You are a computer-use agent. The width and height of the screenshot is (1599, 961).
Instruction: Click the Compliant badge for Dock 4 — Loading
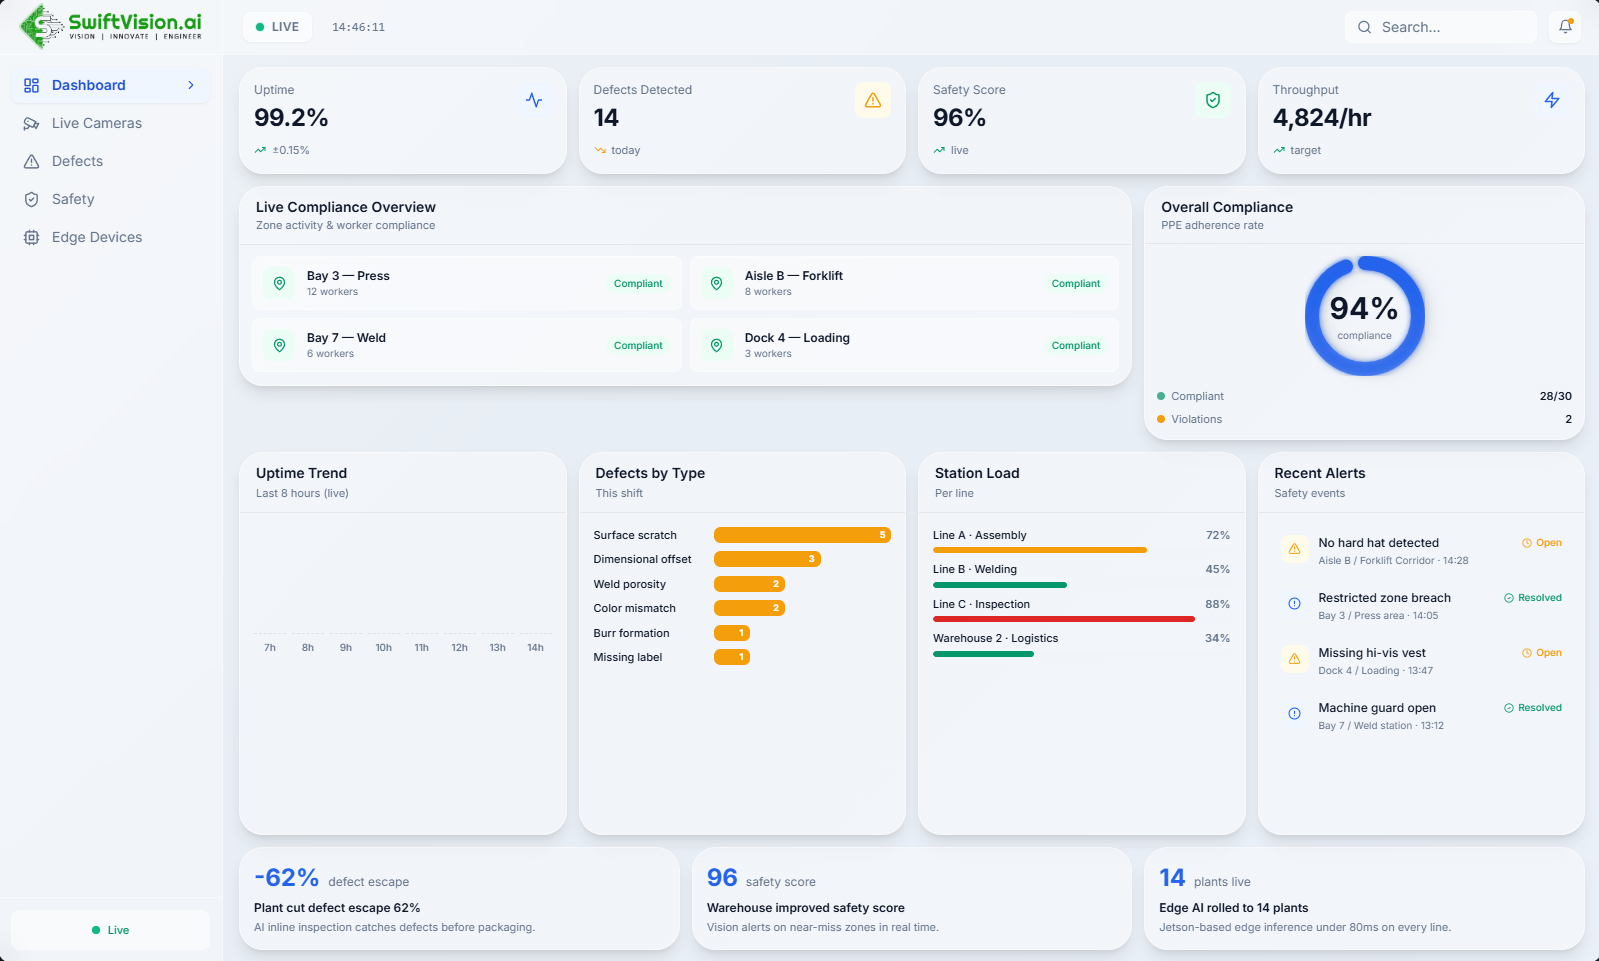point(1076,346)
